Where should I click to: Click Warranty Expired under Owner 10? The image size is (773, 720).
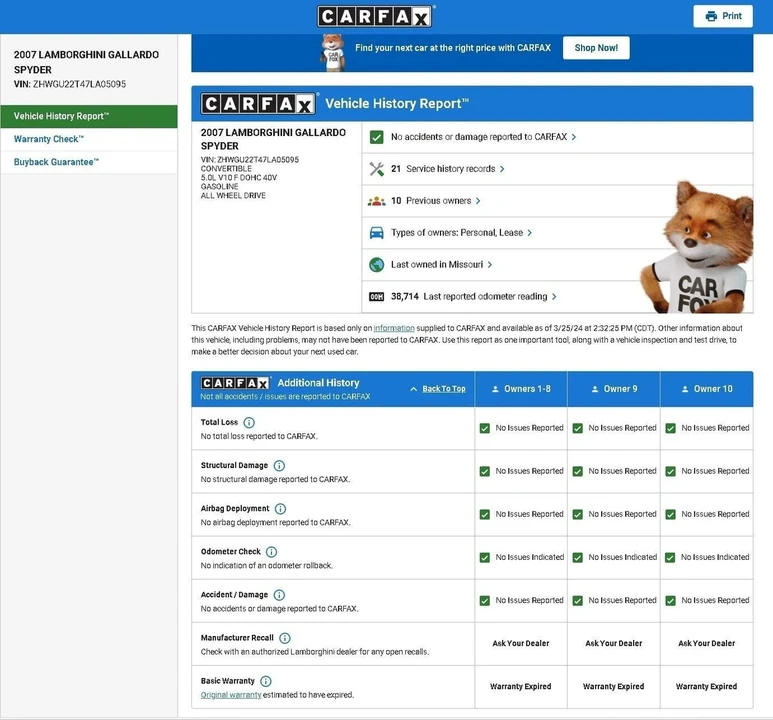coord(706,686)
